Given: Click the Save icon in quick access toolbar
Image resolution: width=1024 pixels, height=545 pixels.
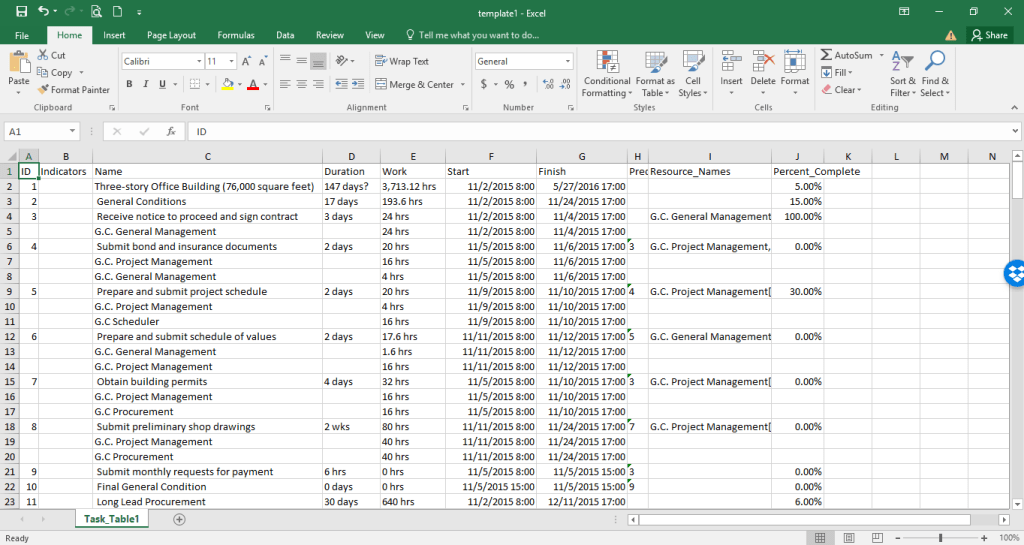Looking at the screenshot, I should [22, 12].
